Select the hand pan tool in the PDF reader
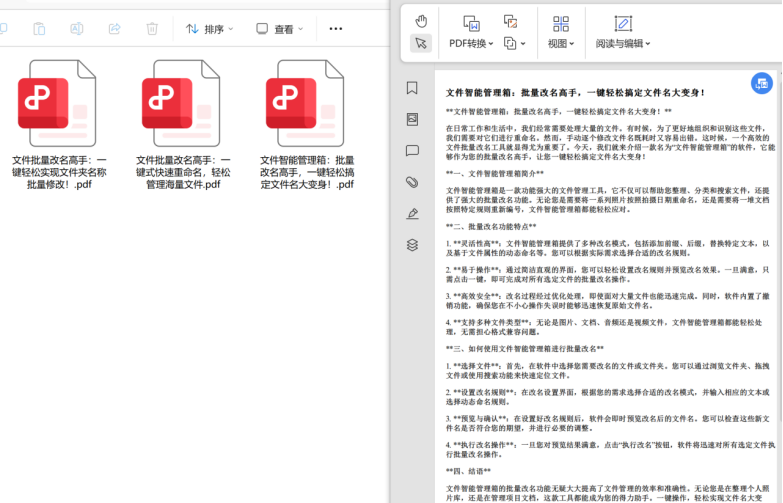The height and width of the screenshot is (503, 783). [421, 21]
